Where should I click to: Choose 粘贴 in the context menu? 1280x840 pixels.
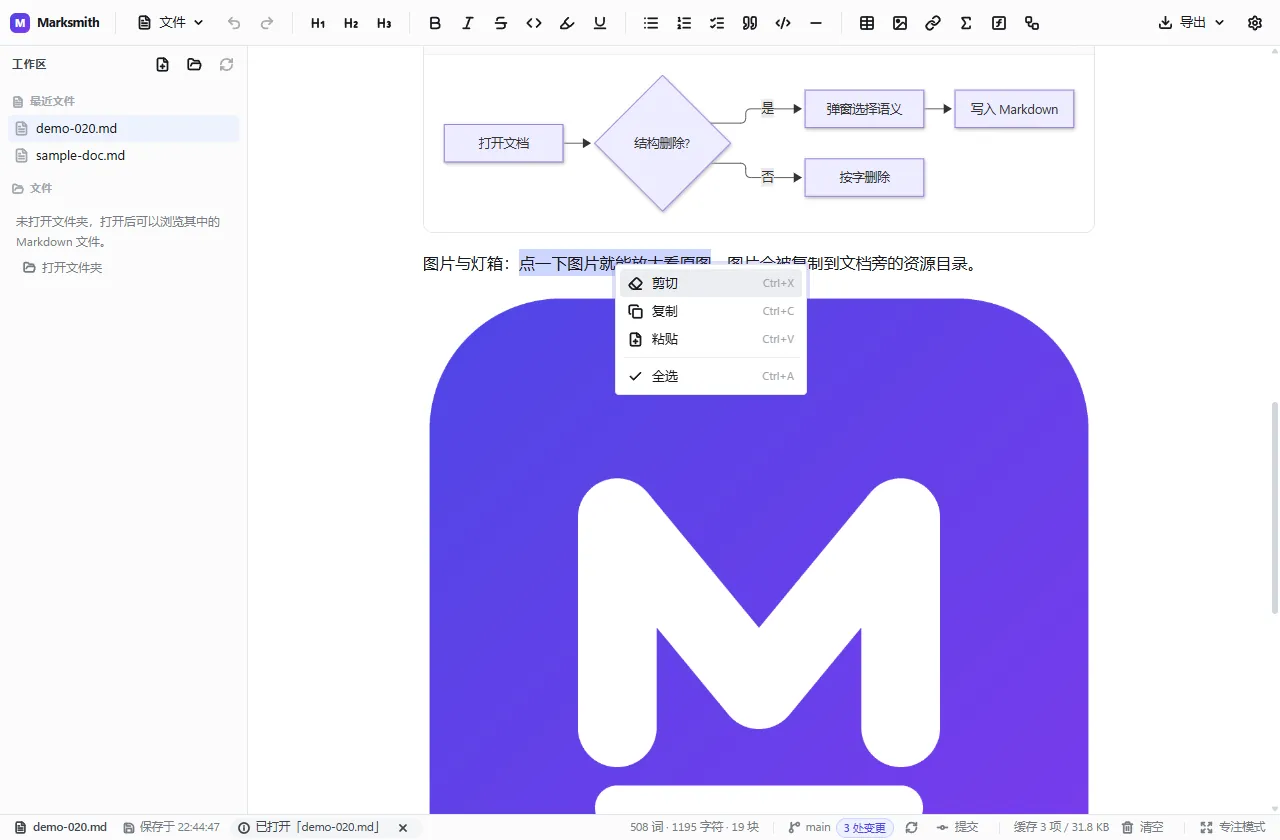711,340
